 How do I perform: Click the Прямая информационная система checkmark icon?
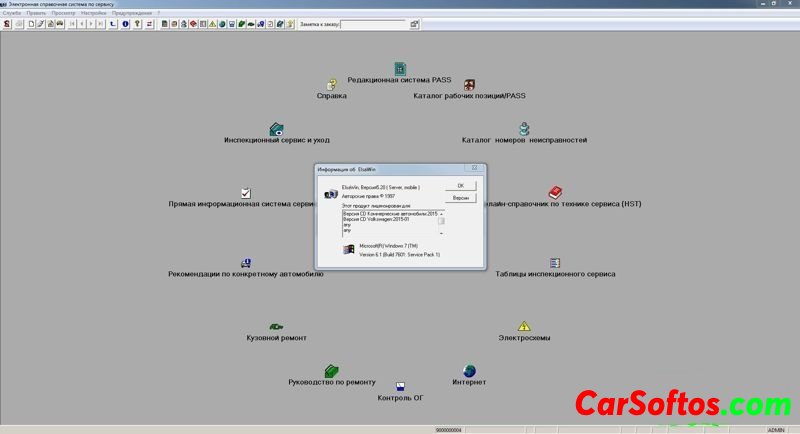[246, 193]
